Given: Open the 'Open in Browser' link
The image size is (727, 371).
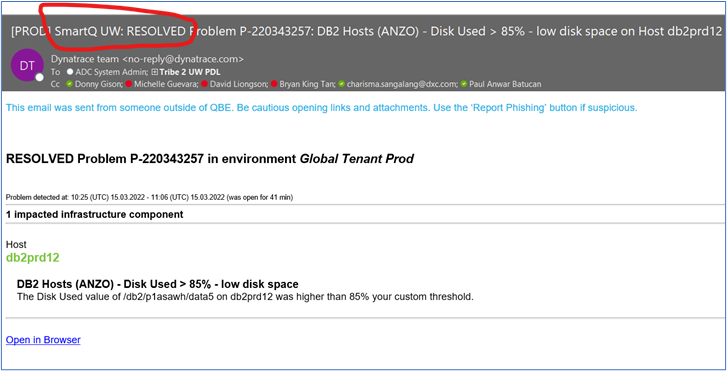Looking at the screenshot, I should 43,340.
